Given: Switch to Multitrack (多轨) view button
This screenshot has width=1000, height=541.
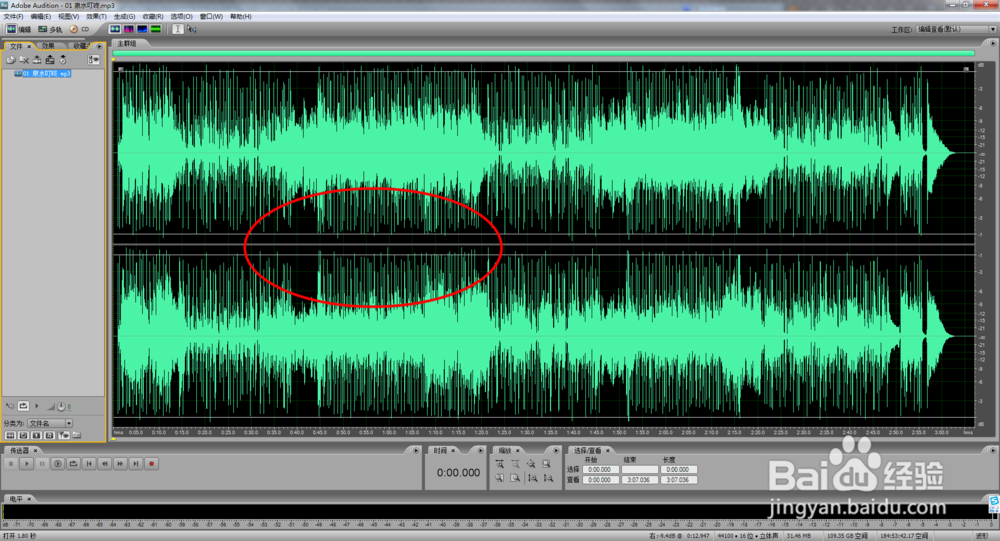Looking at the screenshot, I should [50, 29].
